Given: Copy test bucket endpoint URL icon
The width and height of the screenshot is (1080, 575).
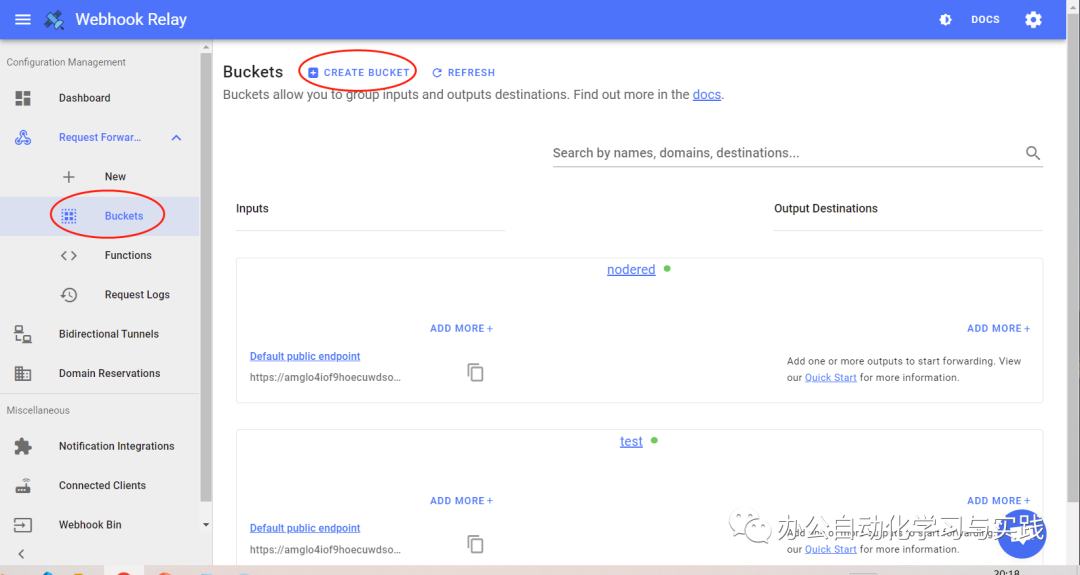Looking at the screenshot, I should [475, 545].
